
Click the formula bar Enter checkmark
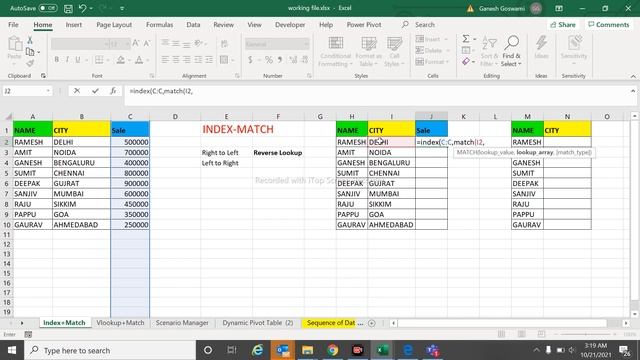(95, 91)
